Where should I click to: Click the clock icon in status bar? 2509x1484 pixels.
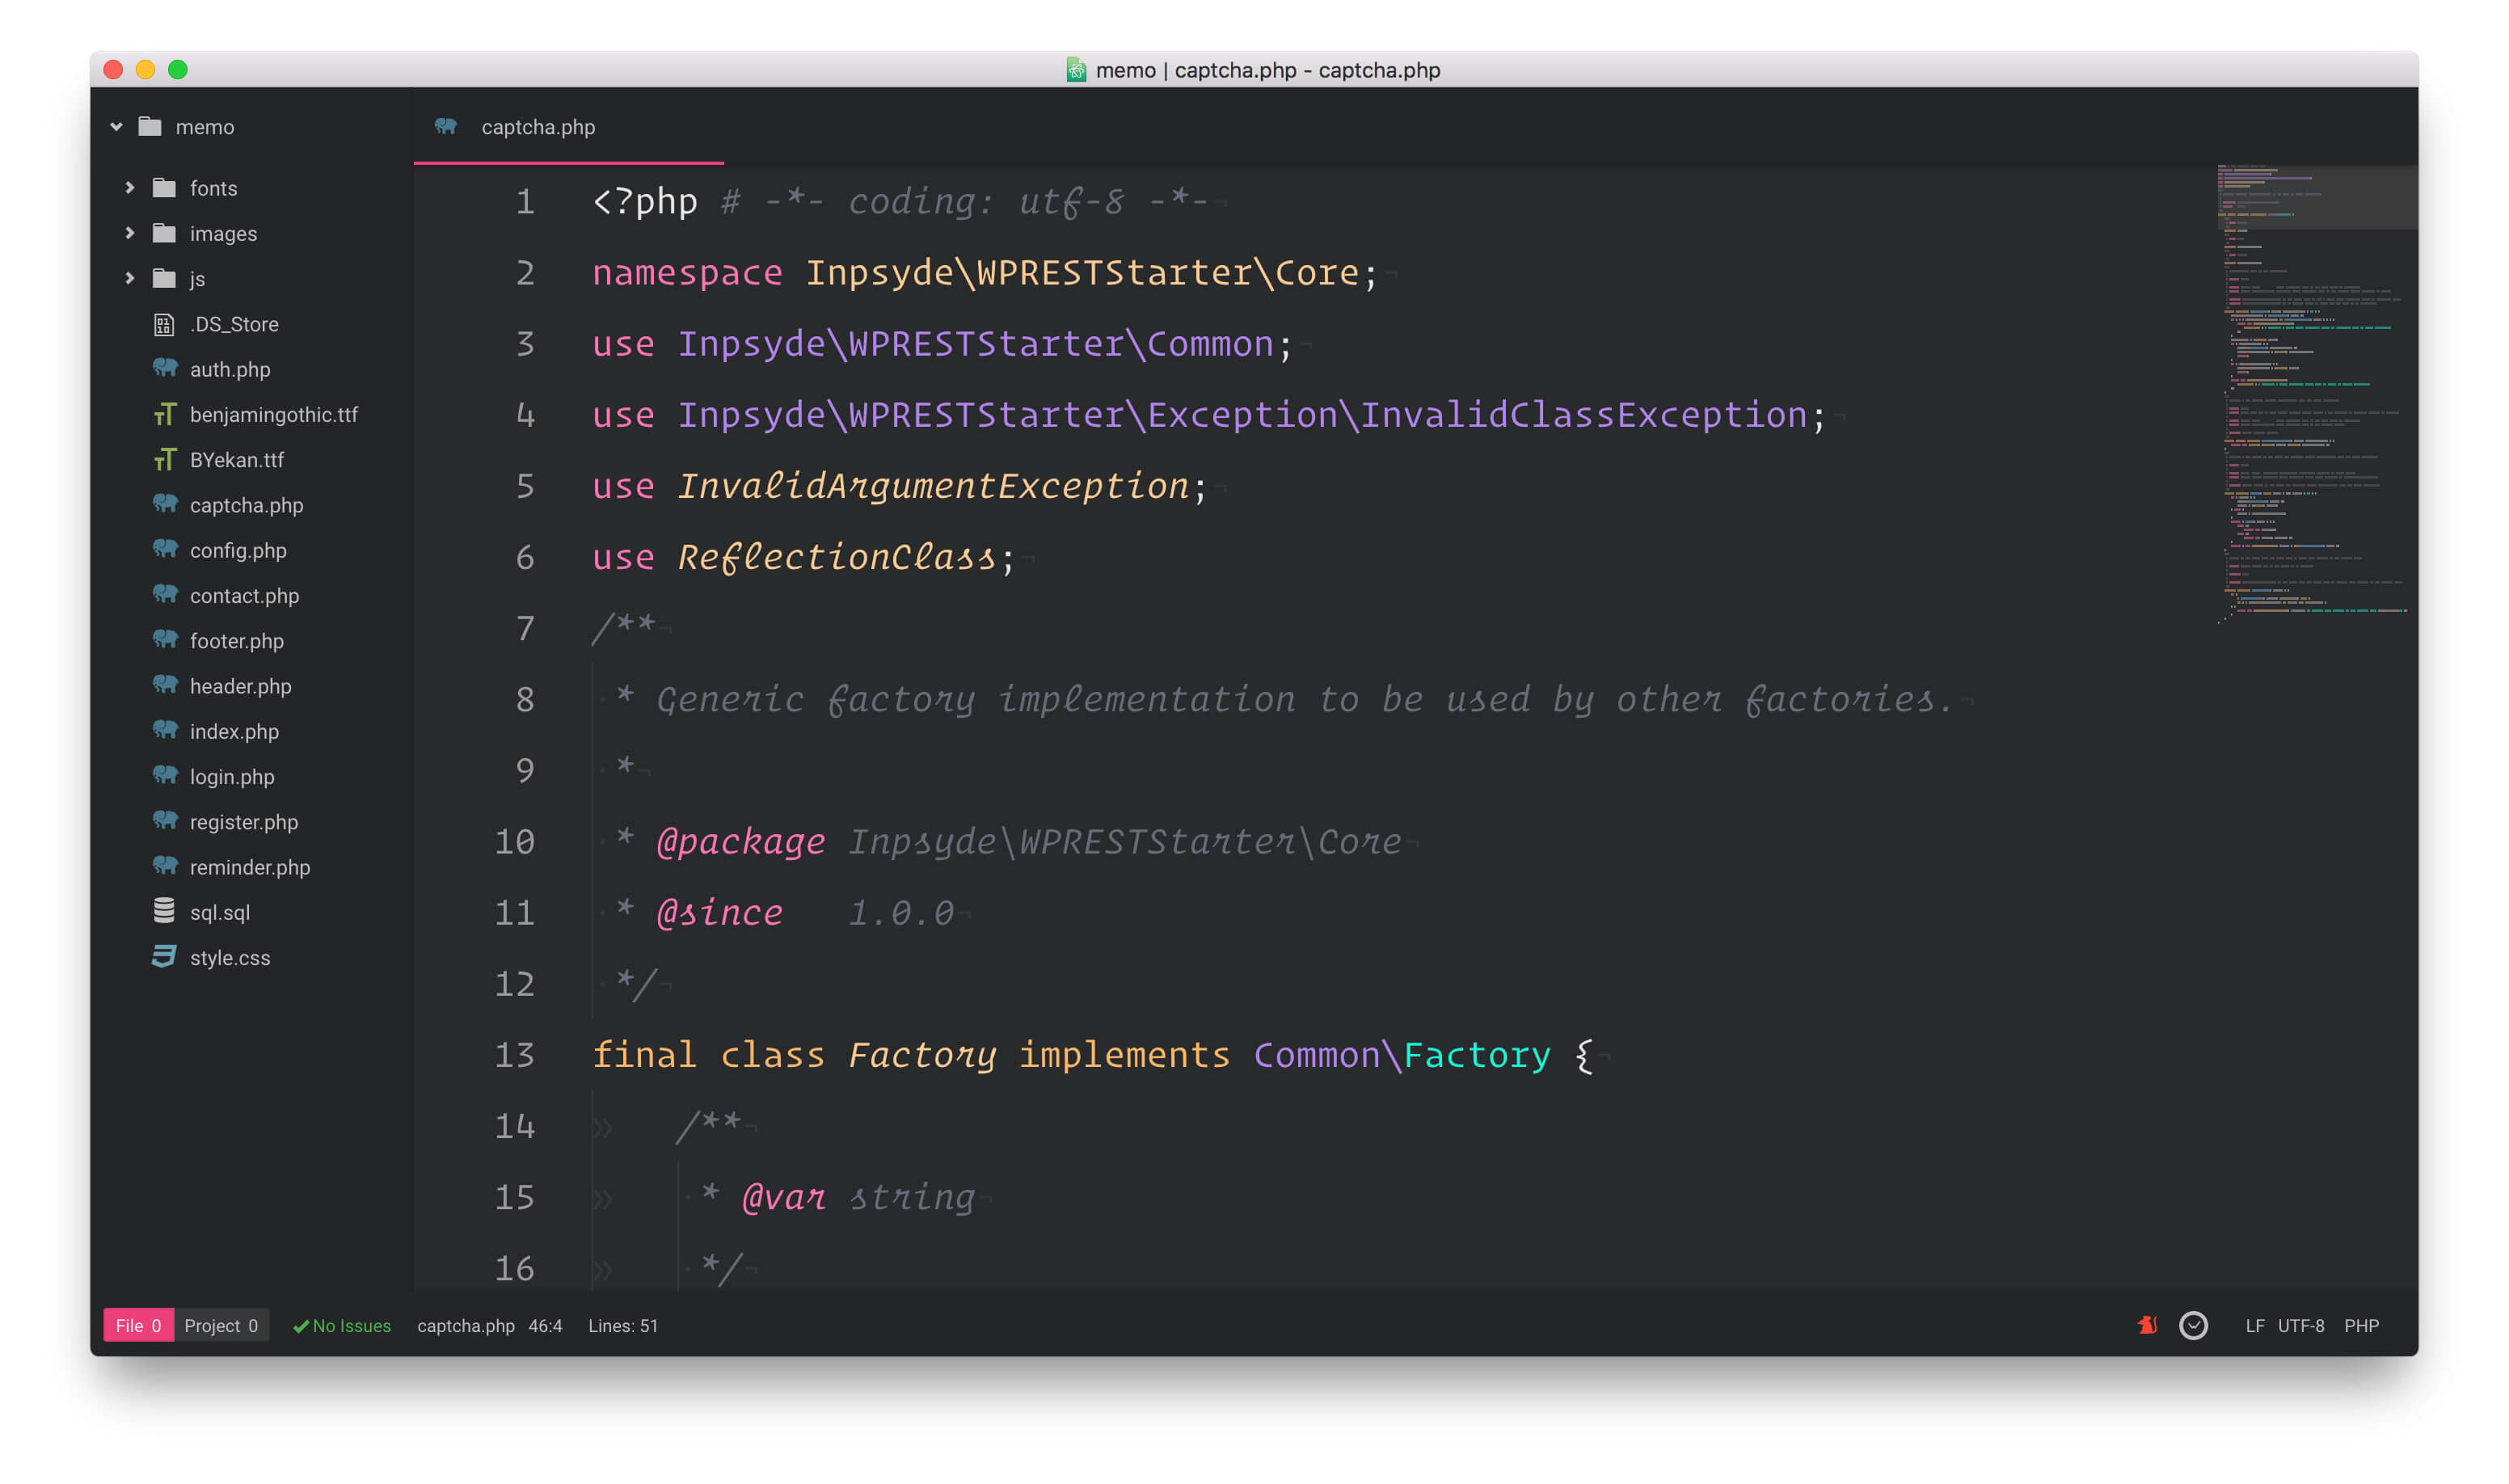coord(2193,1325)
